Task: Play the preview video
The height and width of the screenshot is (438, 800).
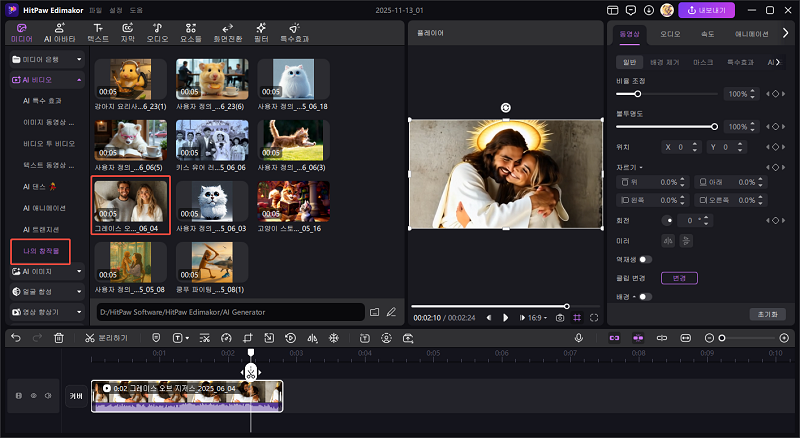Action: tap(505, 318)
